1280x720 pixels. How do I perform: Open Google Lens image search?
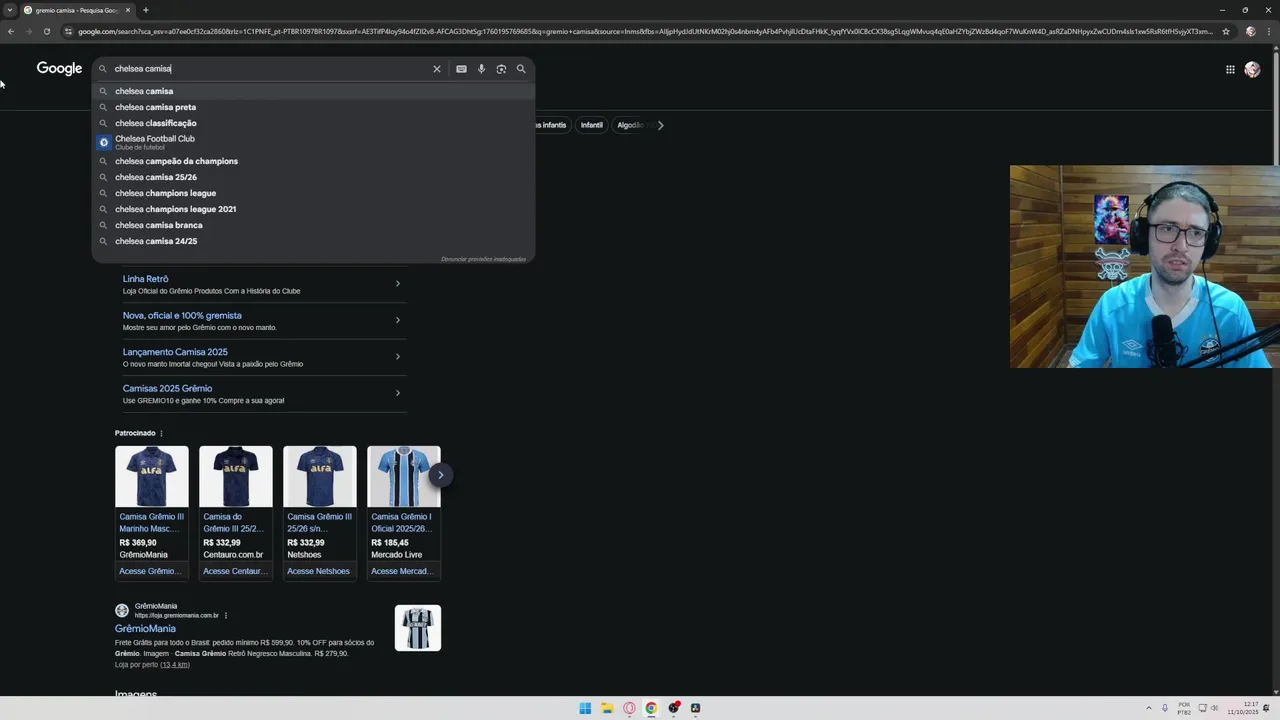click(x=501, y=69)
